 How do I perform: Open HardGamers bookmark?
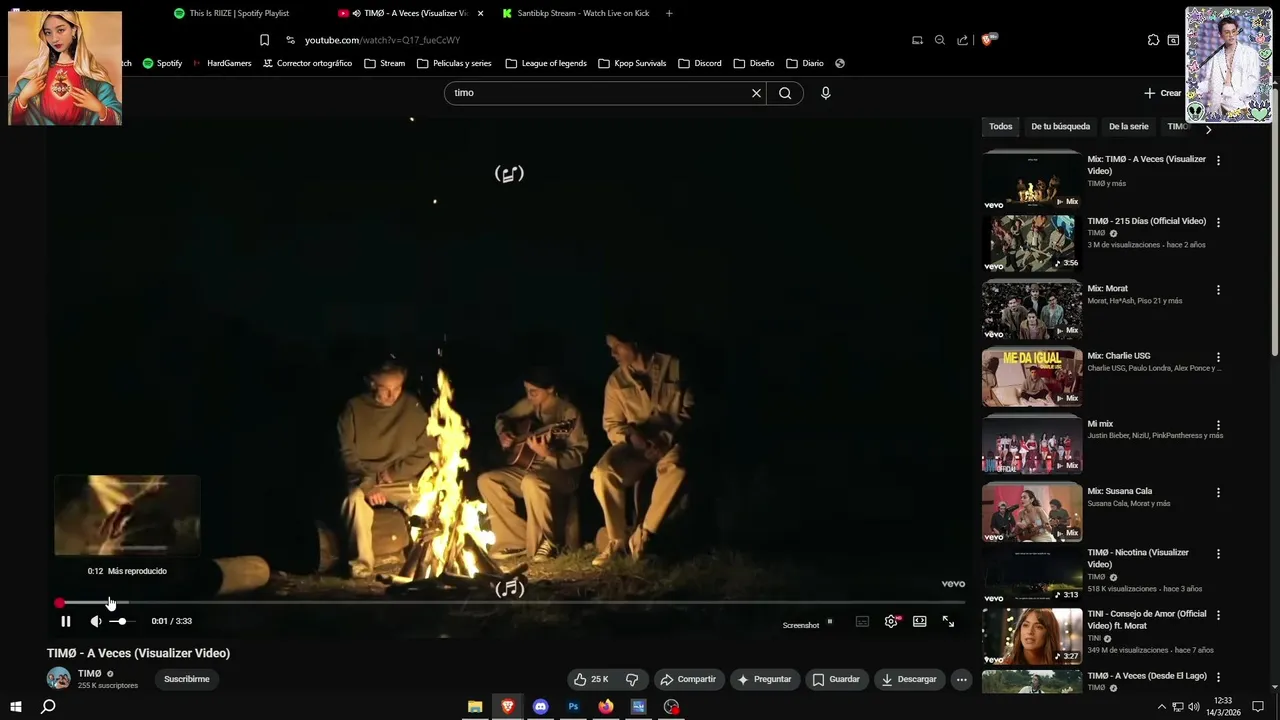click(222, 63)
